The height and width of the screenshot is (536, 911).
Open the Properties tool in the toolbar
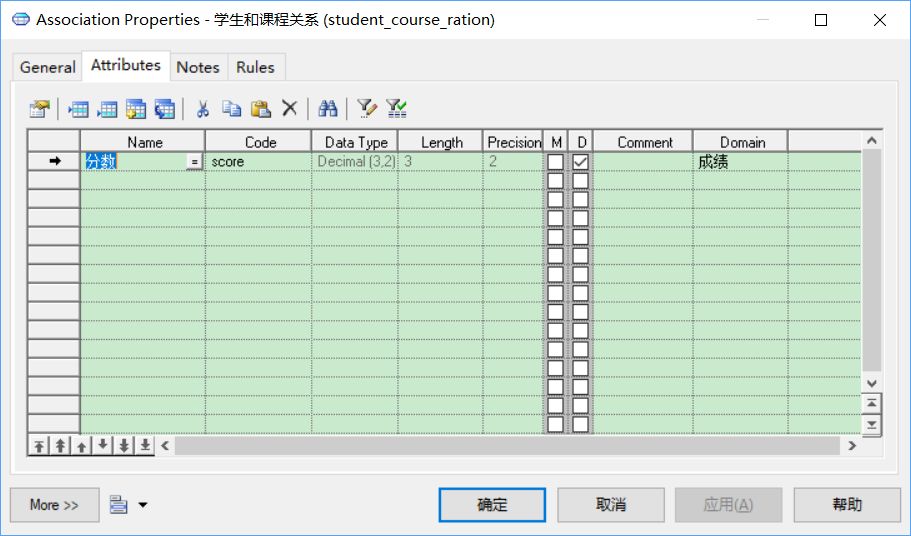pos(40,109)
